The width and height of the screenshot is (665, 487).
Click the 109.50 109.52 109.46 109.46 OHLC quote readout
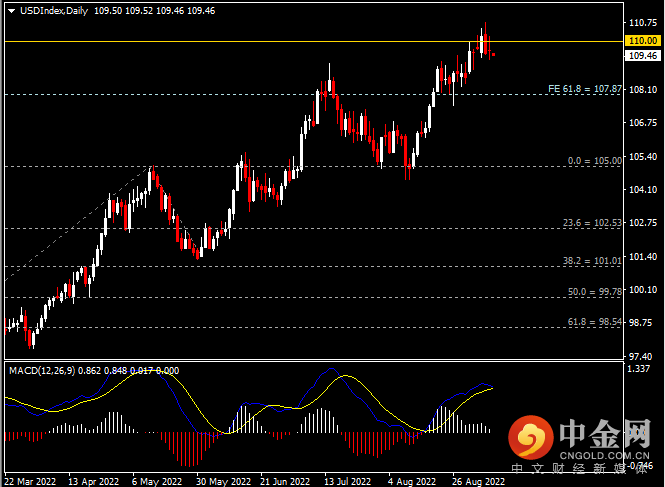[154, 11]
